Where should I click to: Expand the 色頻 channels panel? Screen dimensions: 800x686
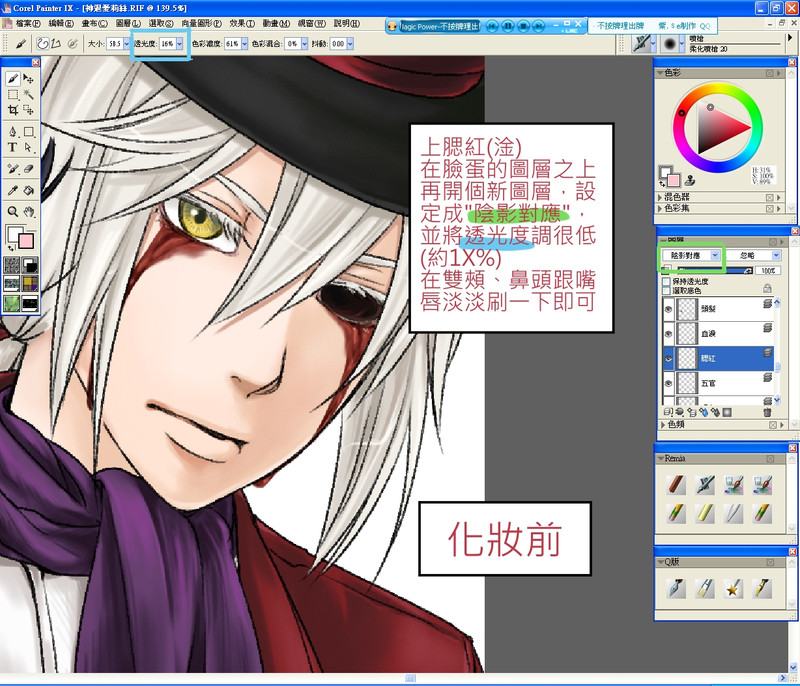pyautogui.click(x=663, y=424)
